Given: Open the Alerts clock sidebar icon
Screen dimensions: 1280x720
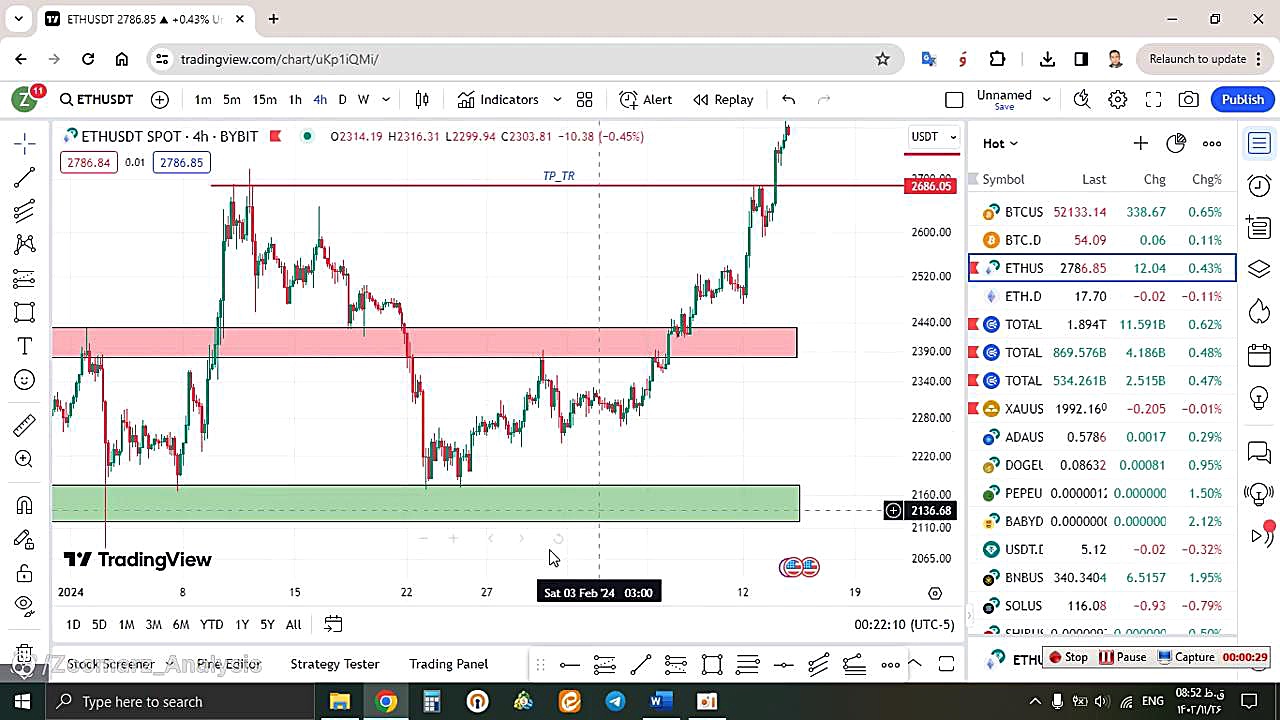Looking at the screenshot, I should coord(1259,185).
